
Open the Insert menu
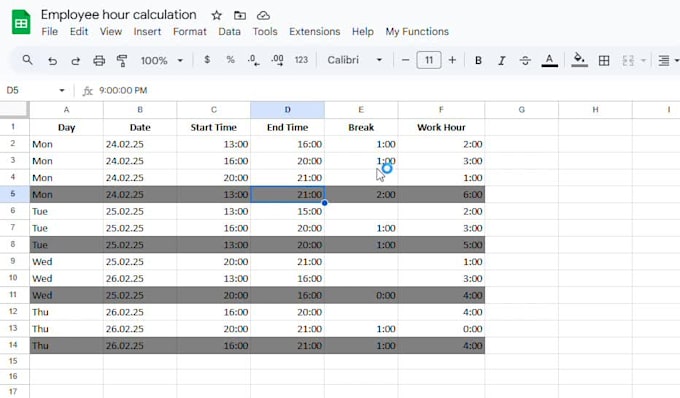[147, 32]
